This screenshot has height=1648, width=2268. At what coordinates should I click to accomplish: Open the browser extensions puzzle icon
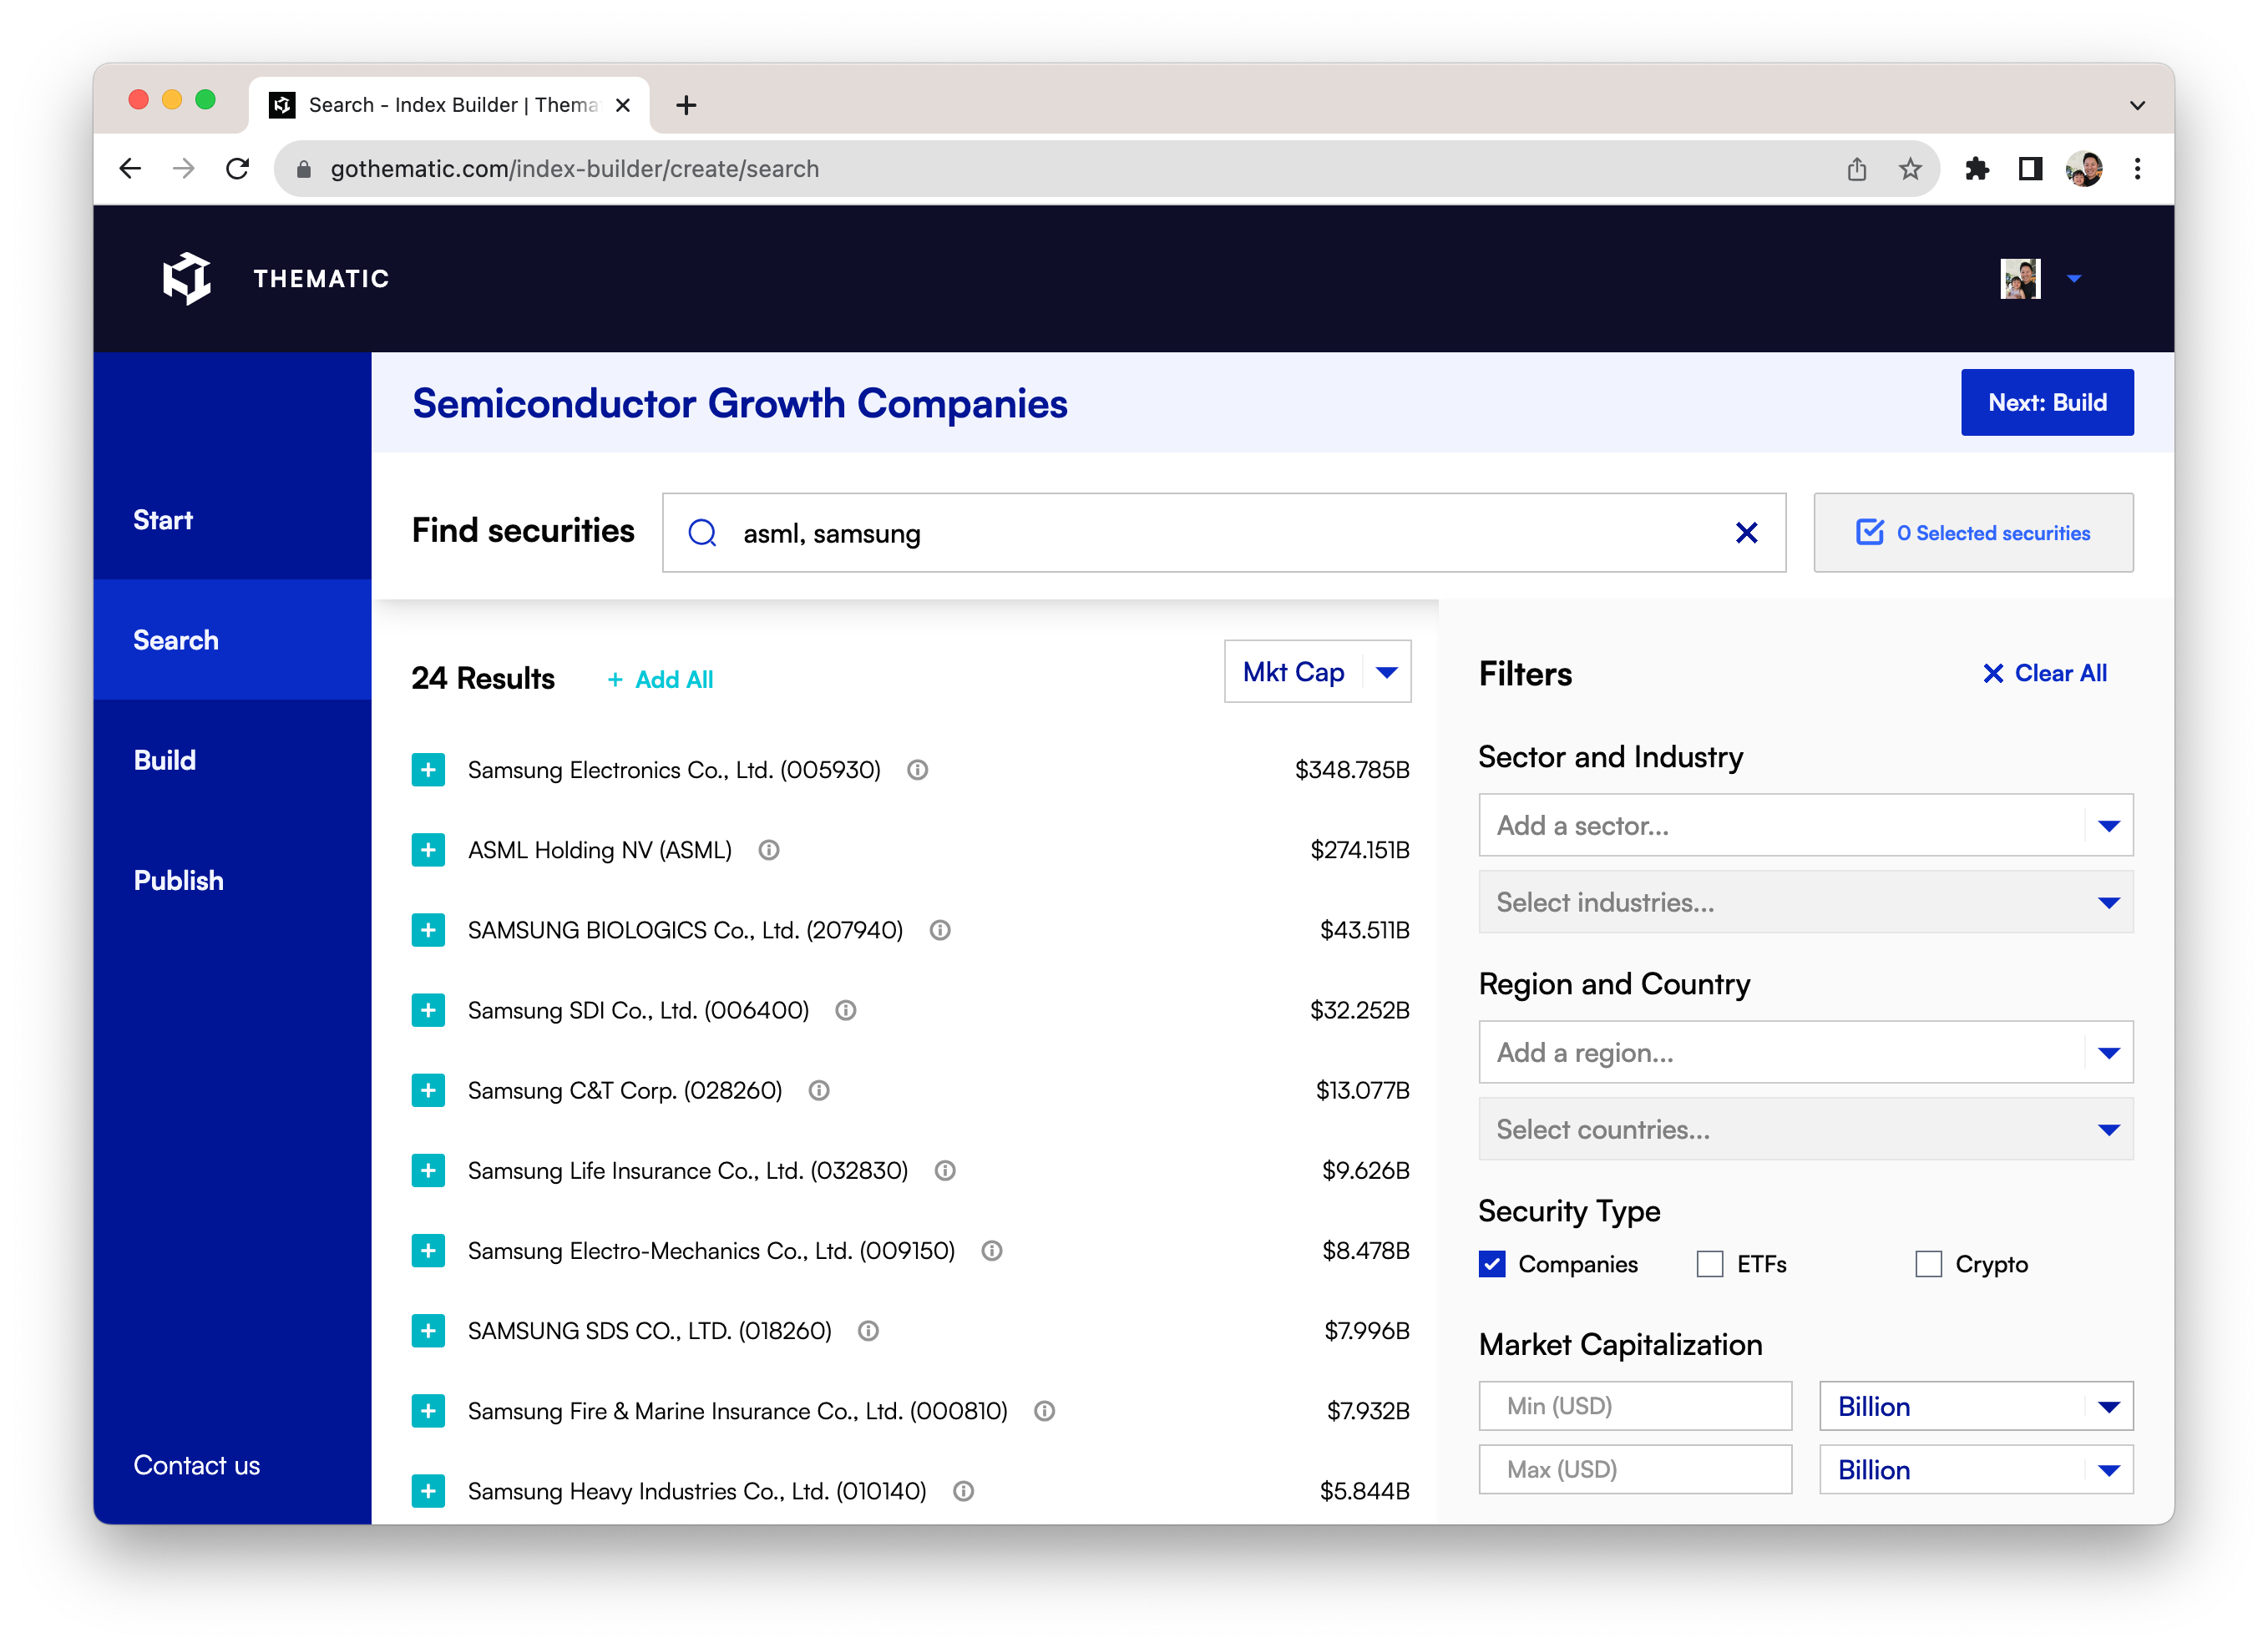(x=1976, y=169)
